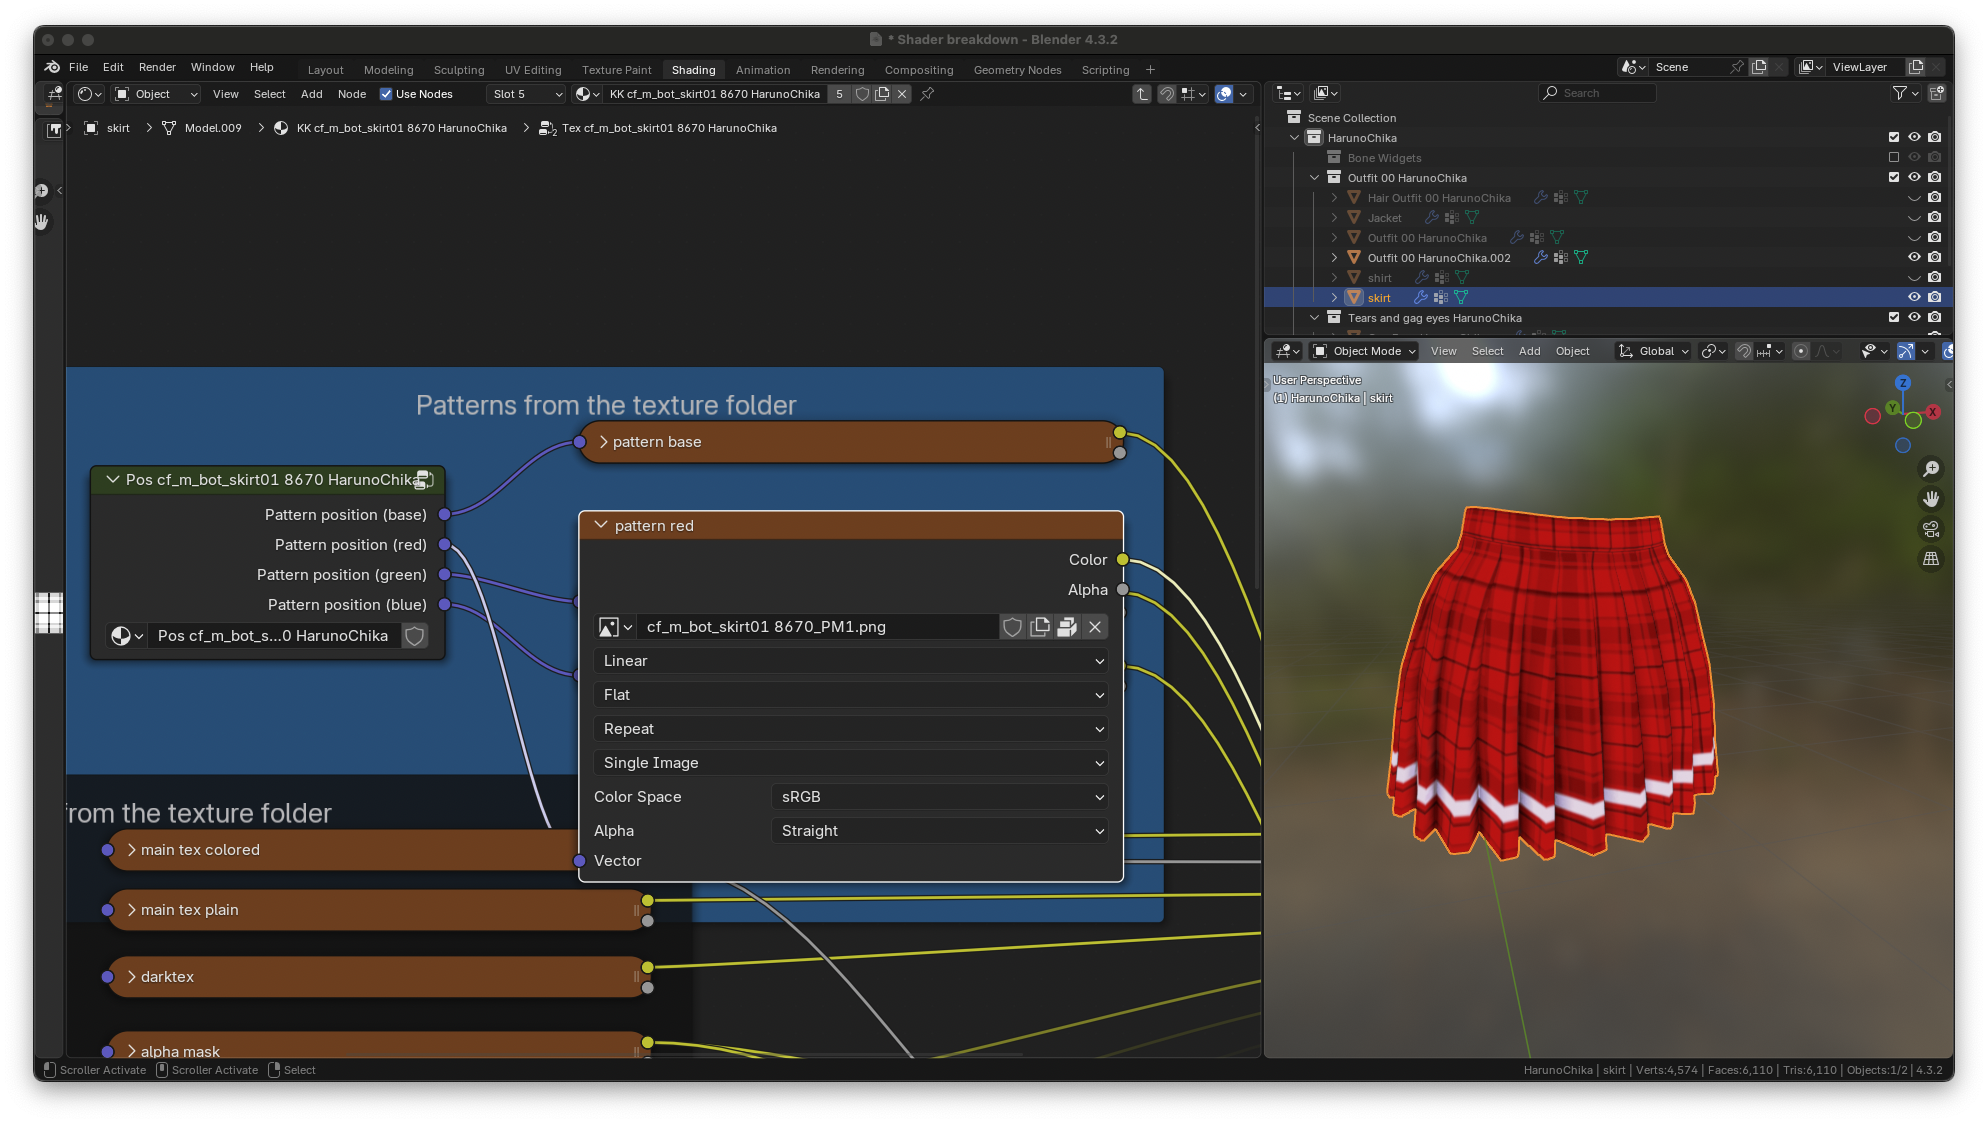
Task: Pin the node editor with the pin icon
Action: click(x=927, y=94)
